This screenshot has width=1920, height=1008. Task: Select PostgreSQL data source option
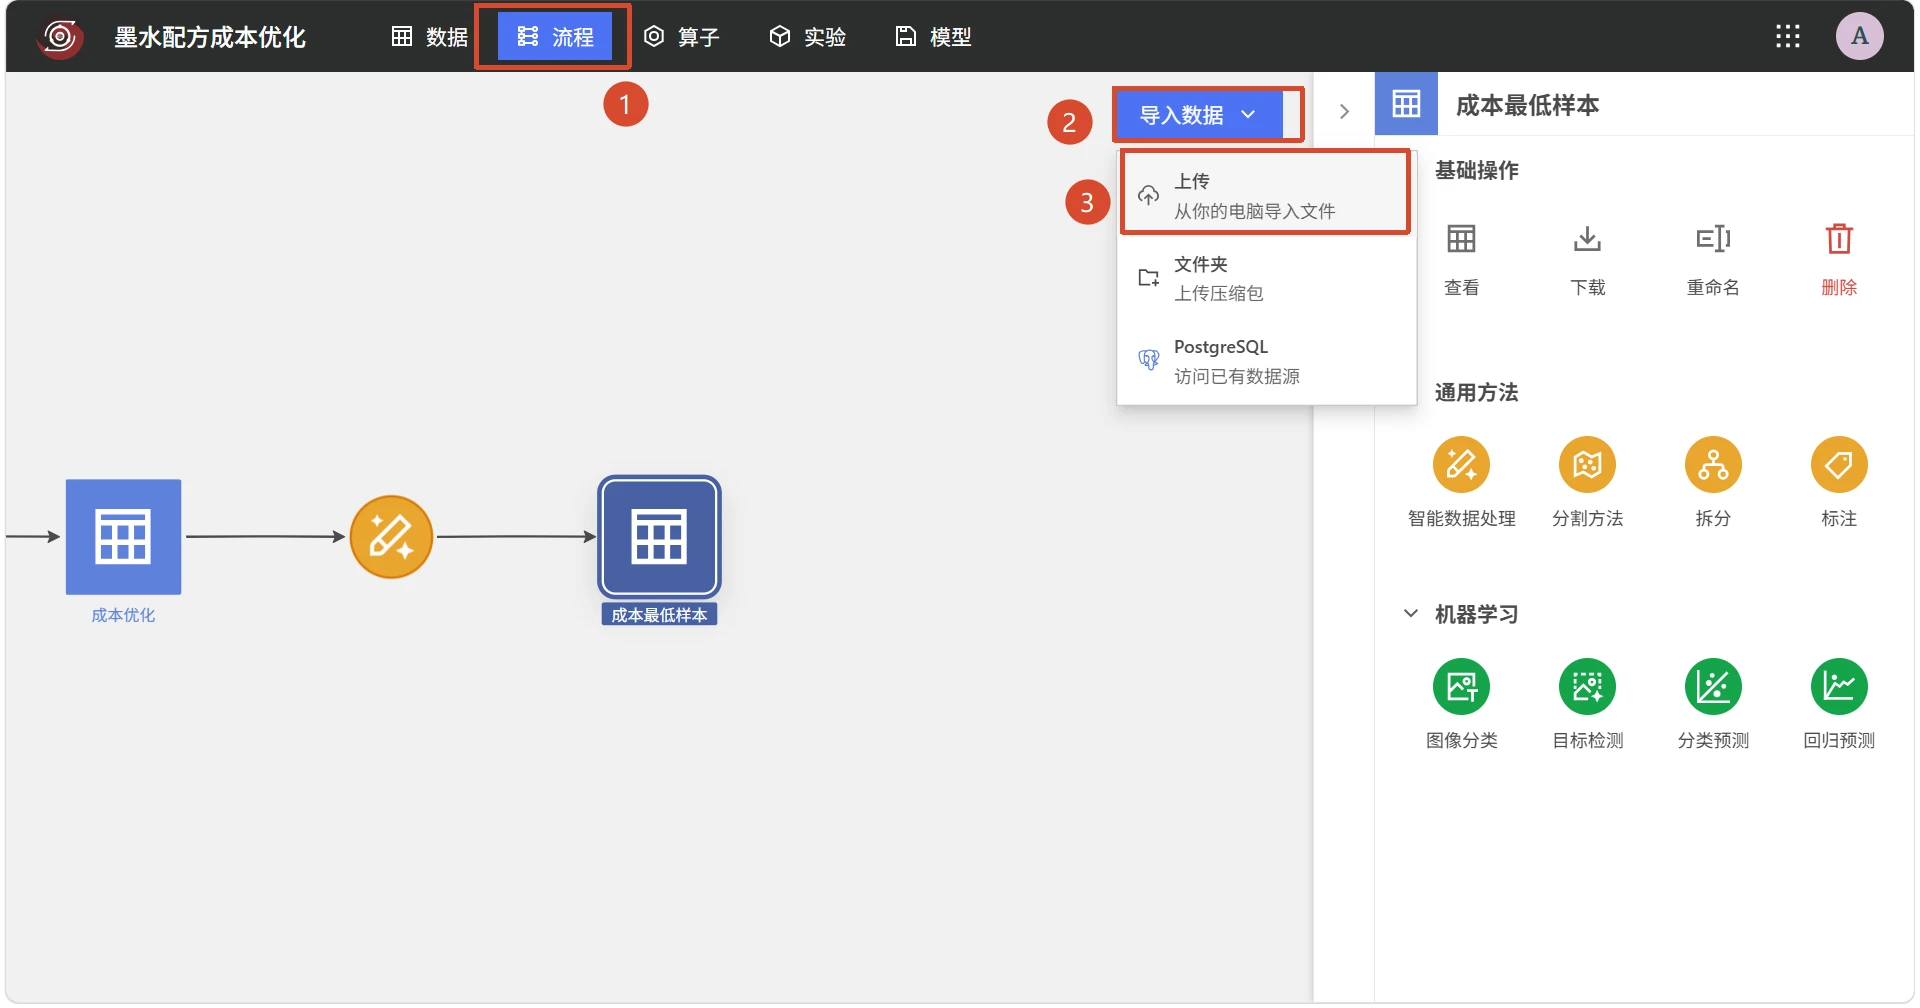[x=1266, y=361]
